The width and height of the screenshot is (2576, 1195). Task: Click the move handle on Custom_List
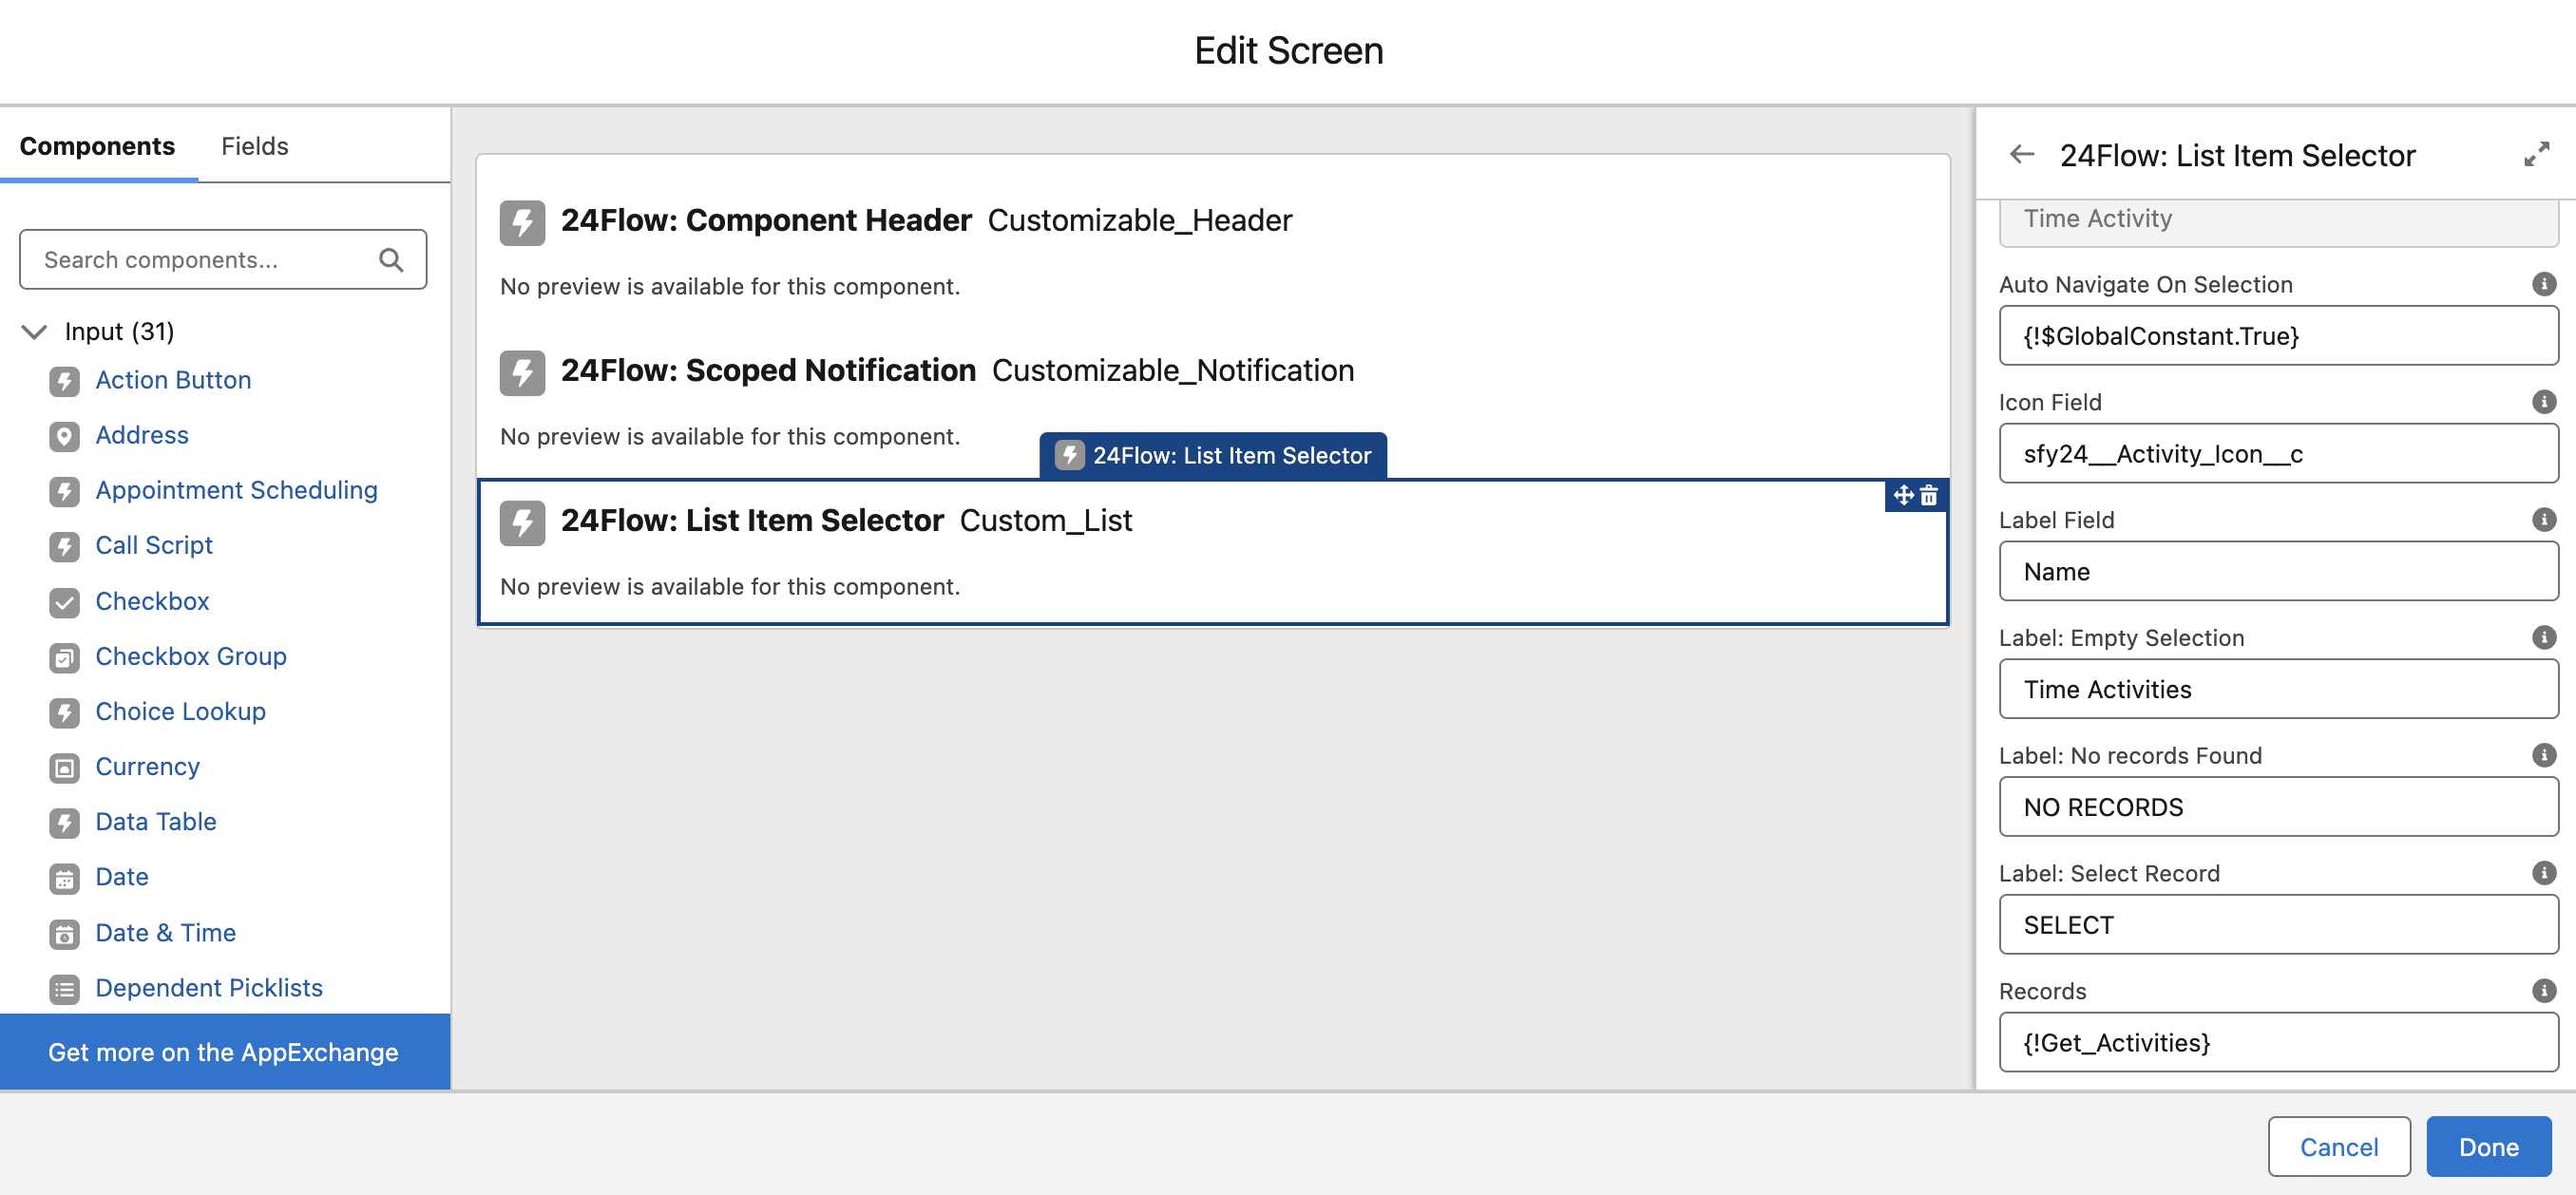point(1903,495)
